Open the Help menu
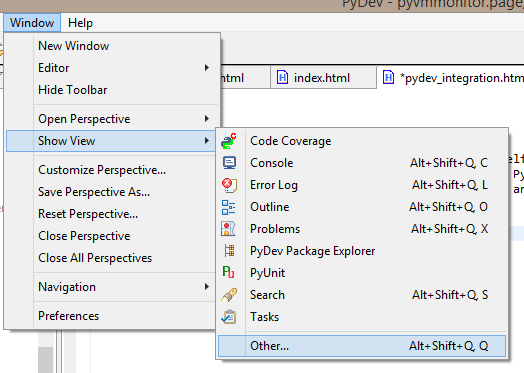 [80, 23]
